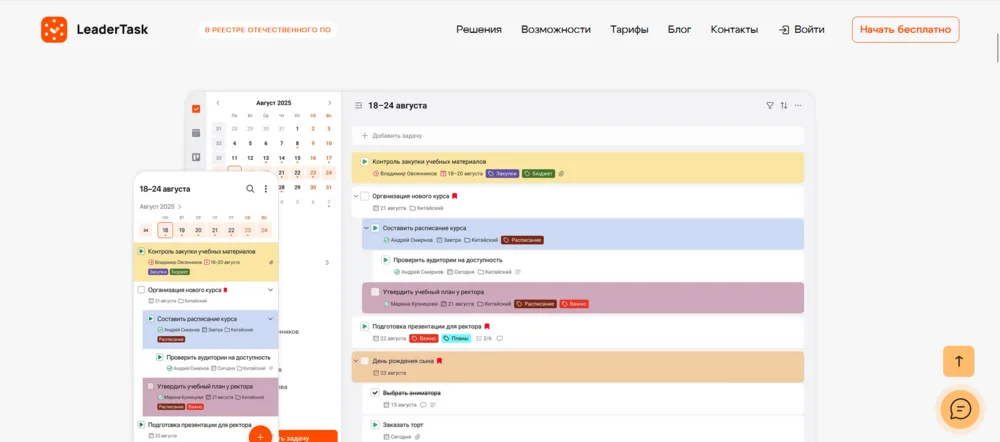The image size is (1000, 442).
Task: Click the scroll-to-top arrow button
Action: 959,362
